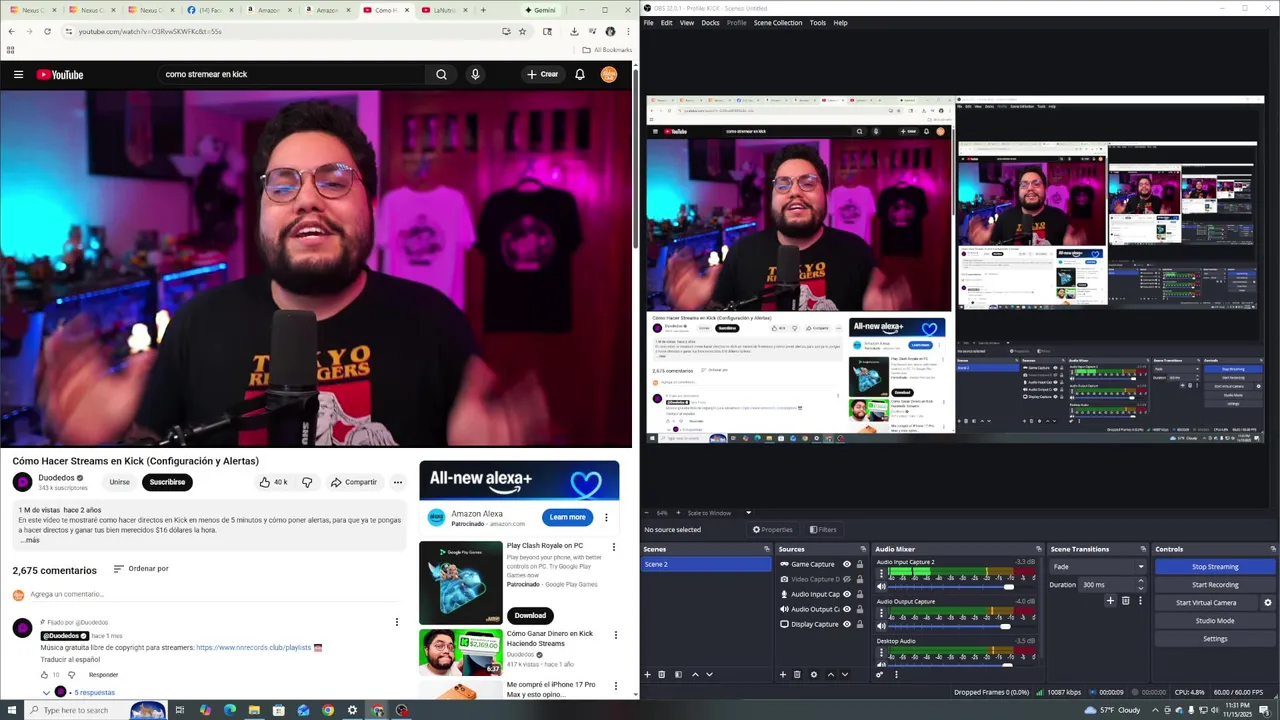Open YouTube notifications bell
Screen dimensions: 1280x720
(580, 74)
